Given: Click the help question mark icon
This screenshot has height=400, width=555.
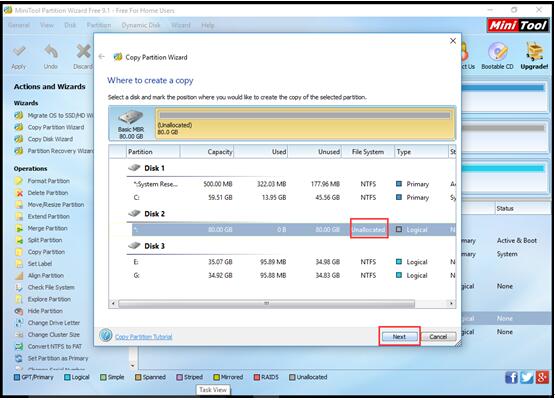Looking at the screenshot, I should [x=105, y=335].
